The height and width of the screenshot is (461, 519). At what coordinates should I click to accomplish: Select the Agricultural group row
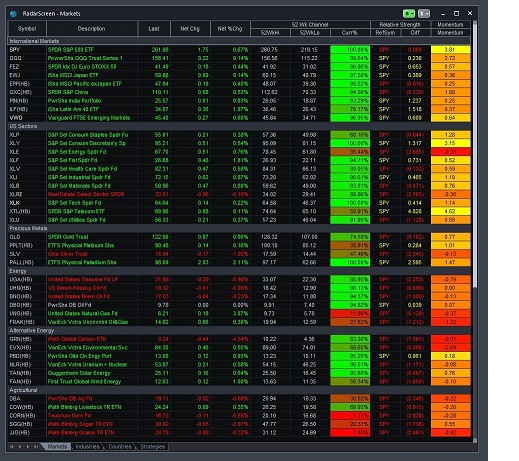coord(239,390)
